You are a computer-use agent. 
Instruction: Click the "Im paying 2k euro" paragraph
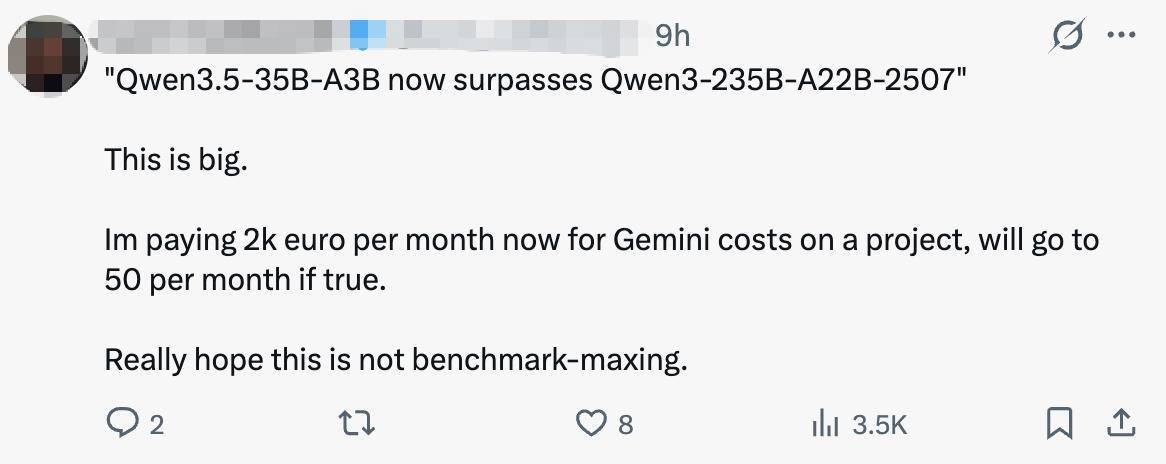pos(601,241)
